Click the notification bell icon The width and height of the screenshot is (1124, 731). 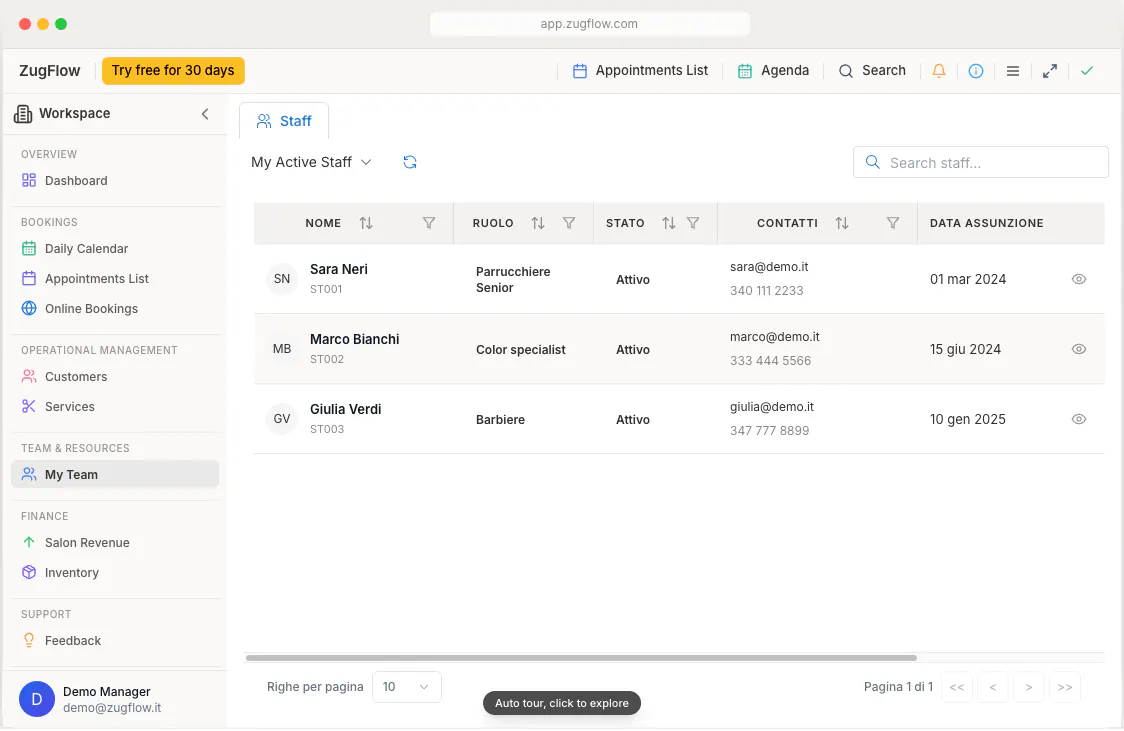click(x=938, y=71)
